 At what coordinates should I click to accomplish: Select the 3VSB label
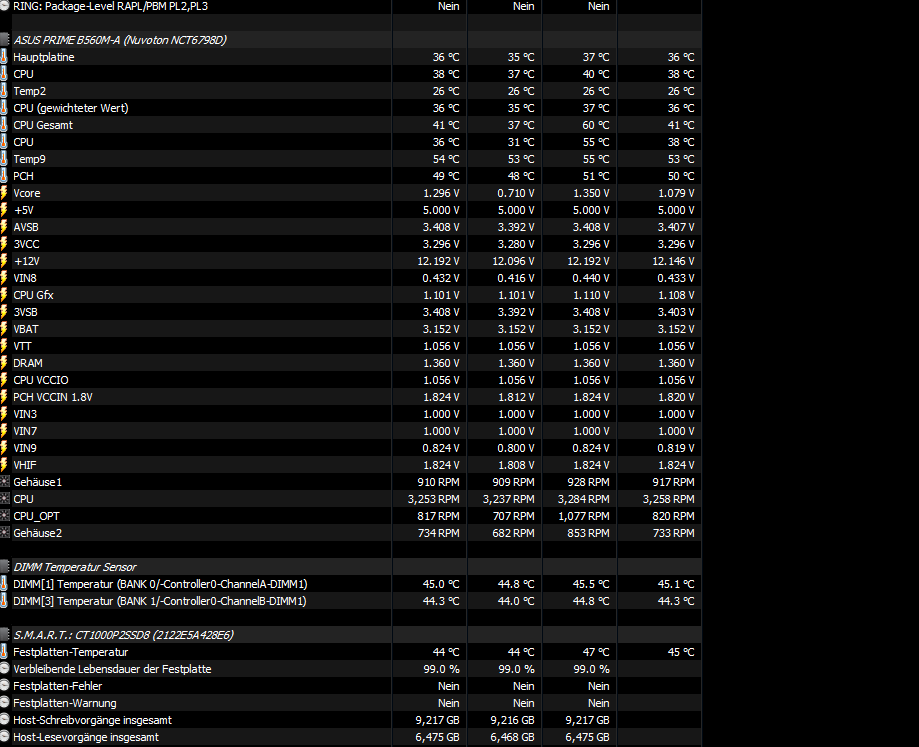click(x=26, y=312)
